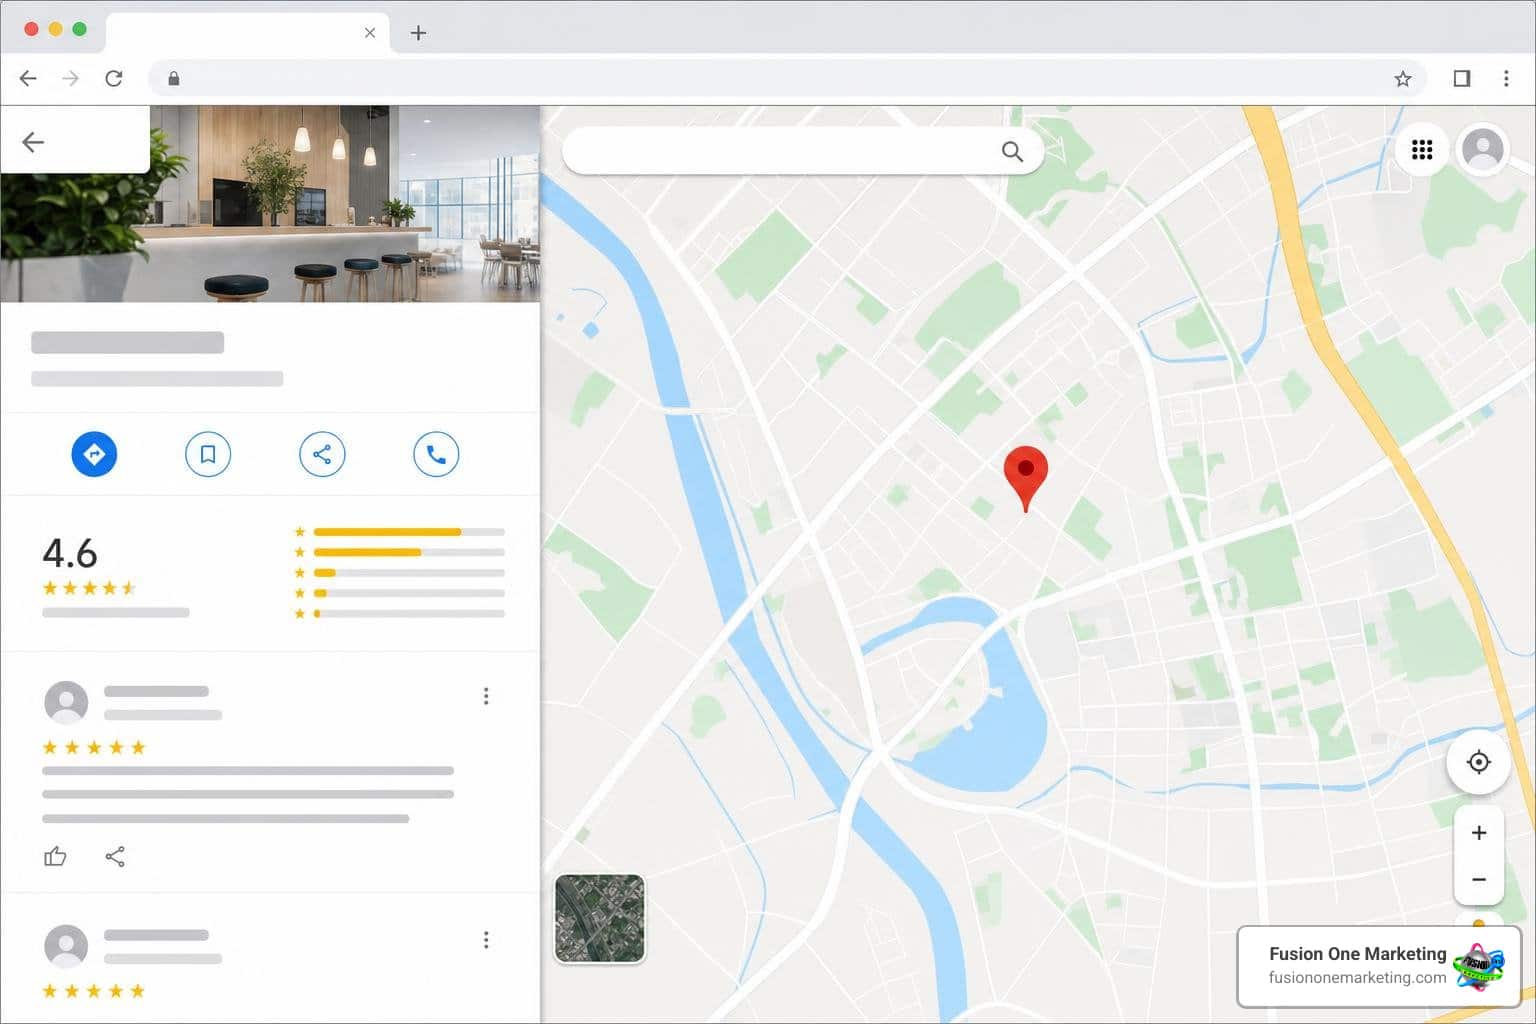Share the first review
1536x1024 pixels.
tap(115, 856)
